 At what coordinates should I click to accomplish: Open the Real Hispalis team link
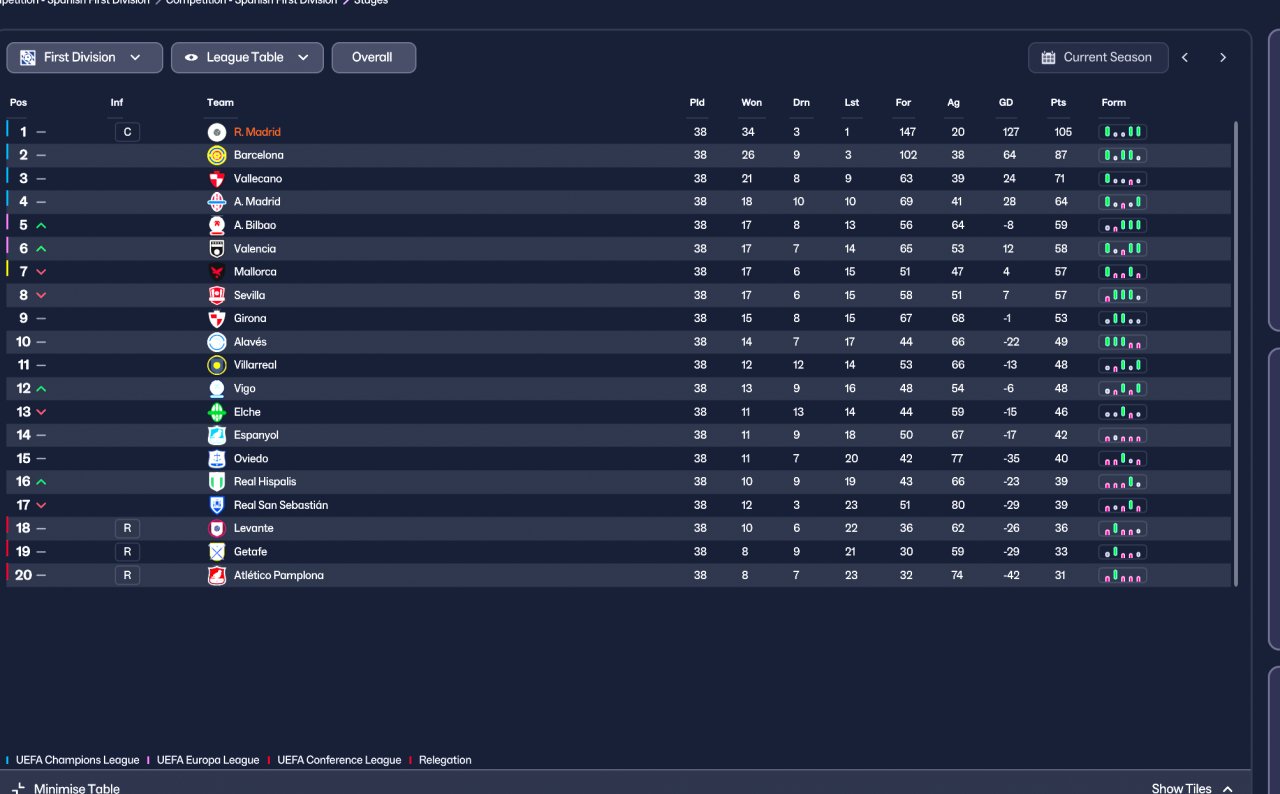265,482
